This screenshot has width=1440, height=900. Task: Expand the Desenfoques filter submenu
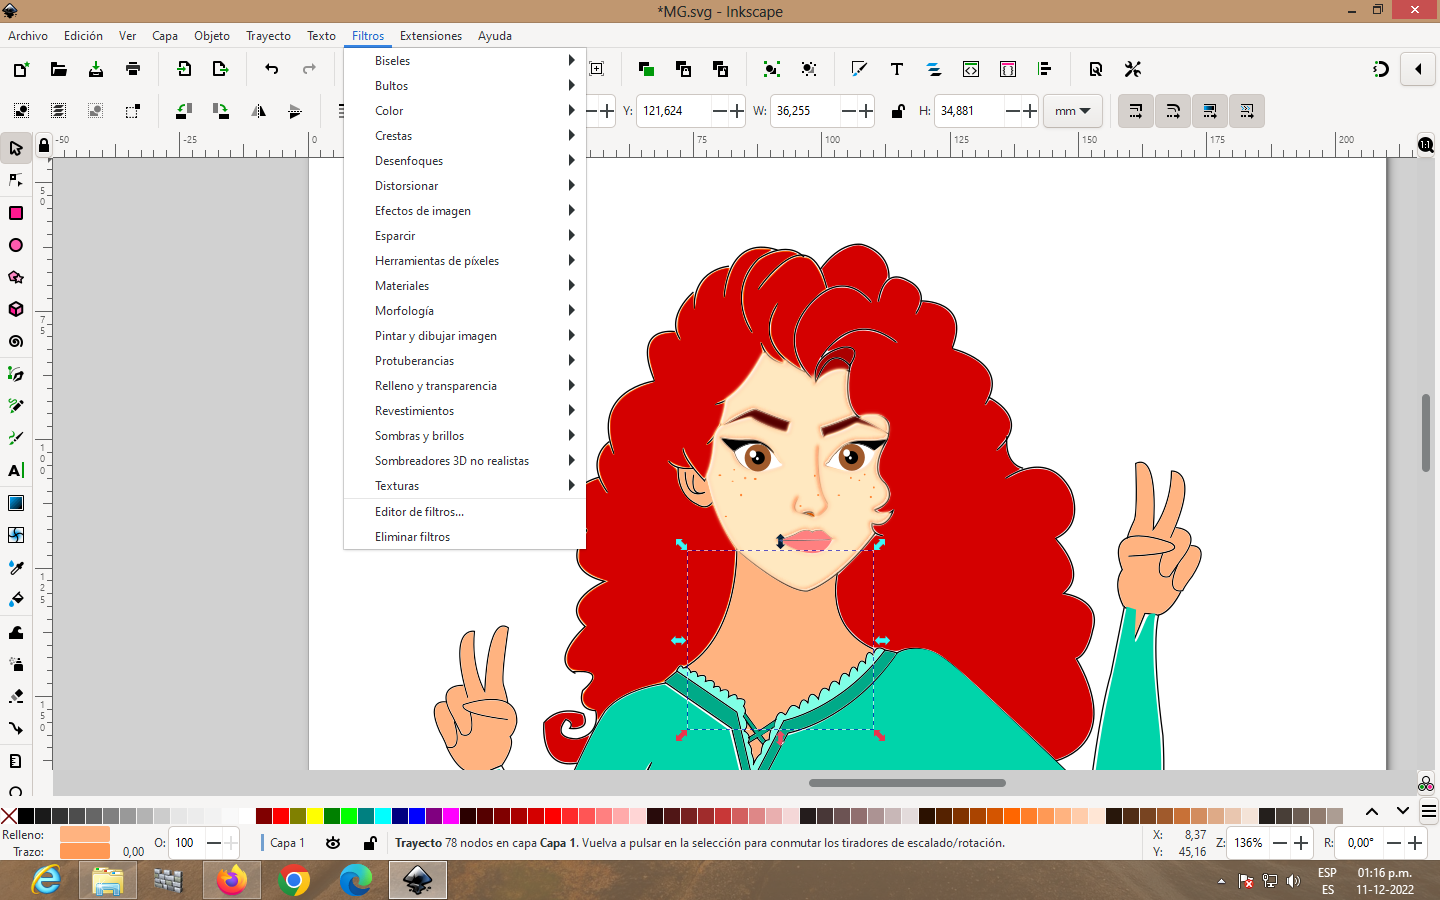[464, 161]
